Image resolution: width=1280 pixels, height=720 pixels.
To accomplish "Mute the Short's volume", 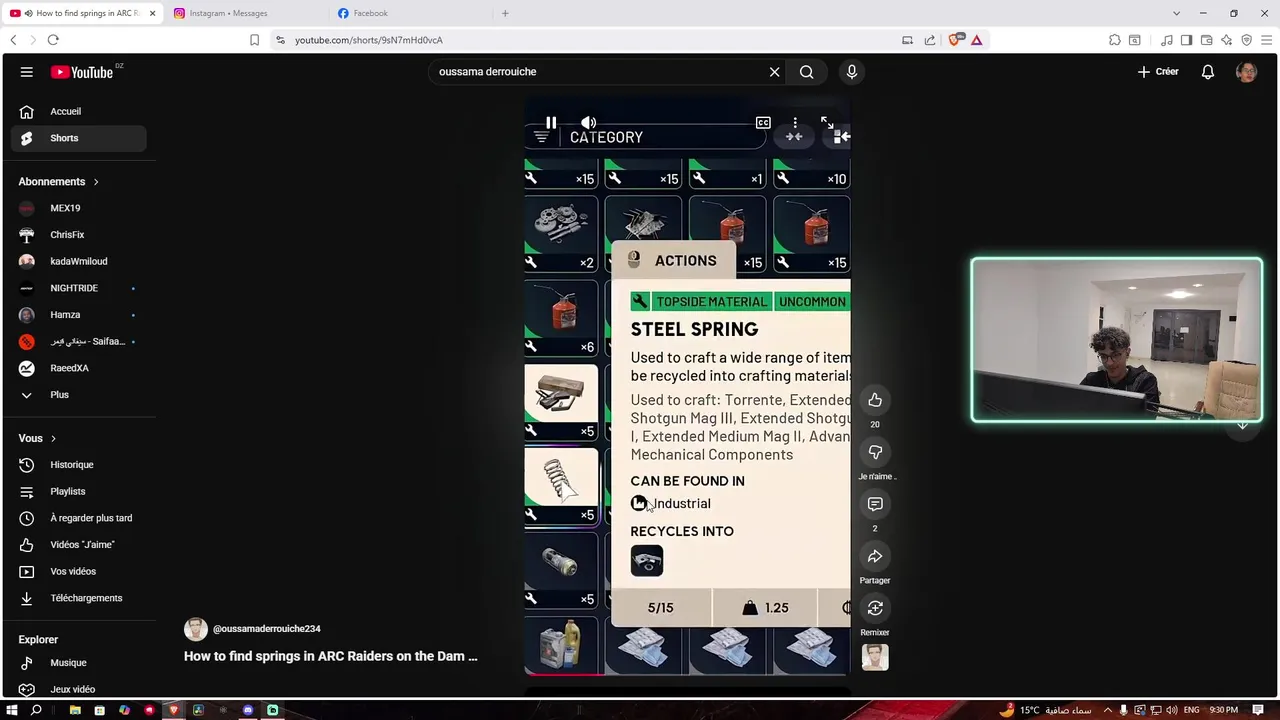I will pyautogui.click(x=589, y=123).
